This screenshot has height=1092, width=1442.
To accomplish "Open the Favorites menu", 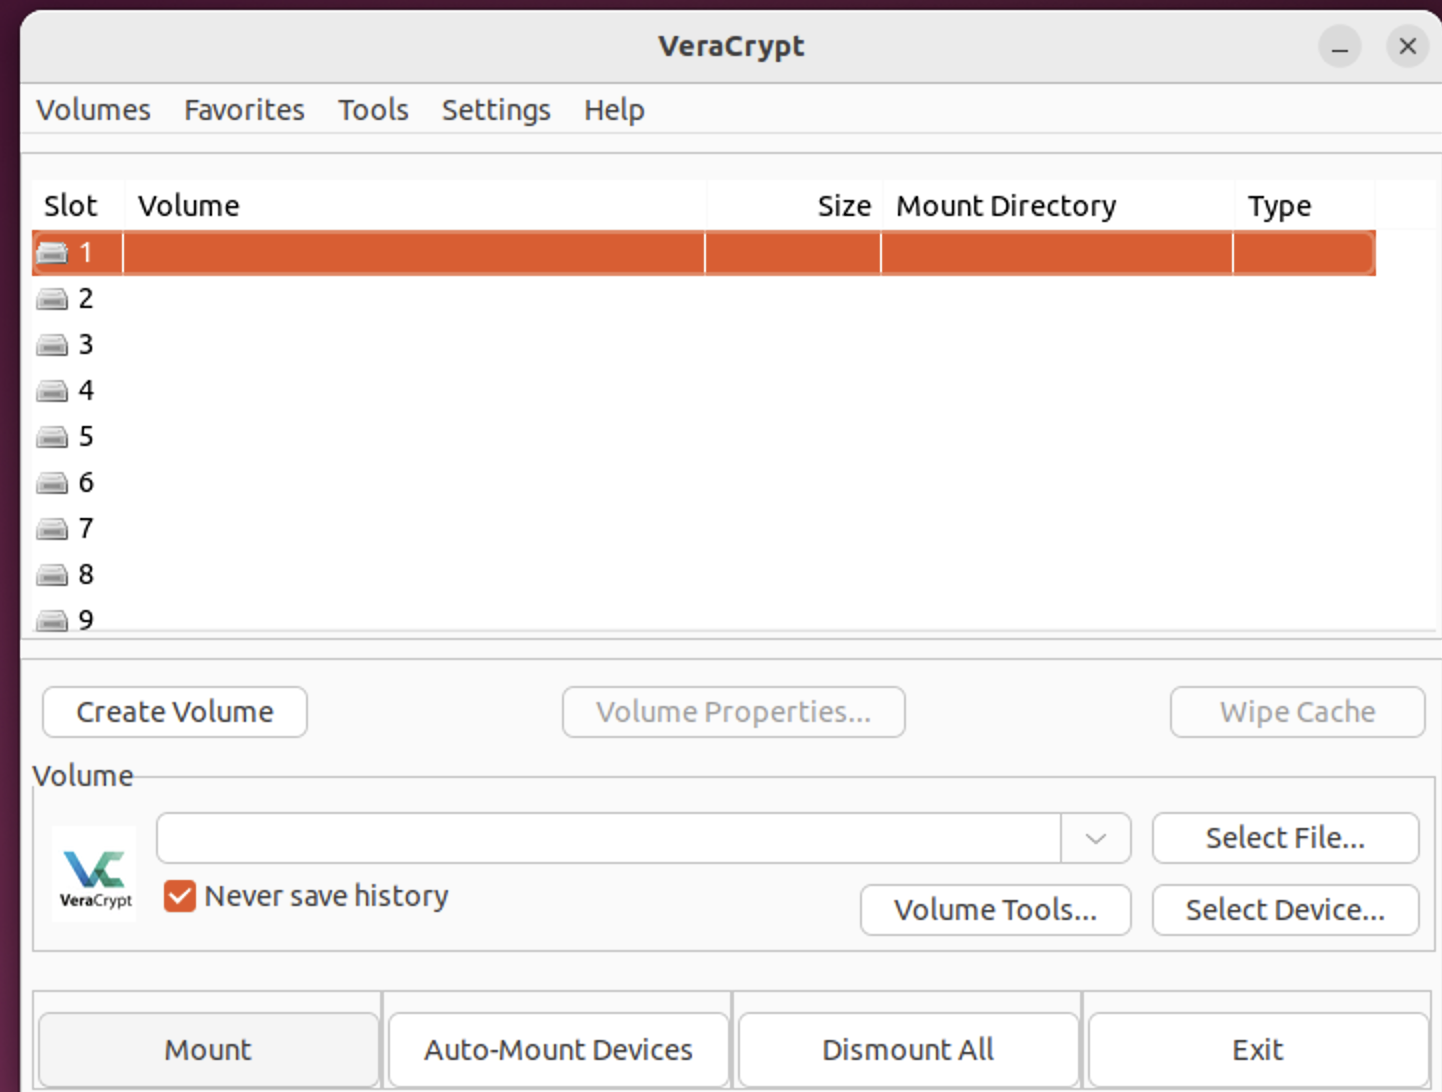I will 244,110.
